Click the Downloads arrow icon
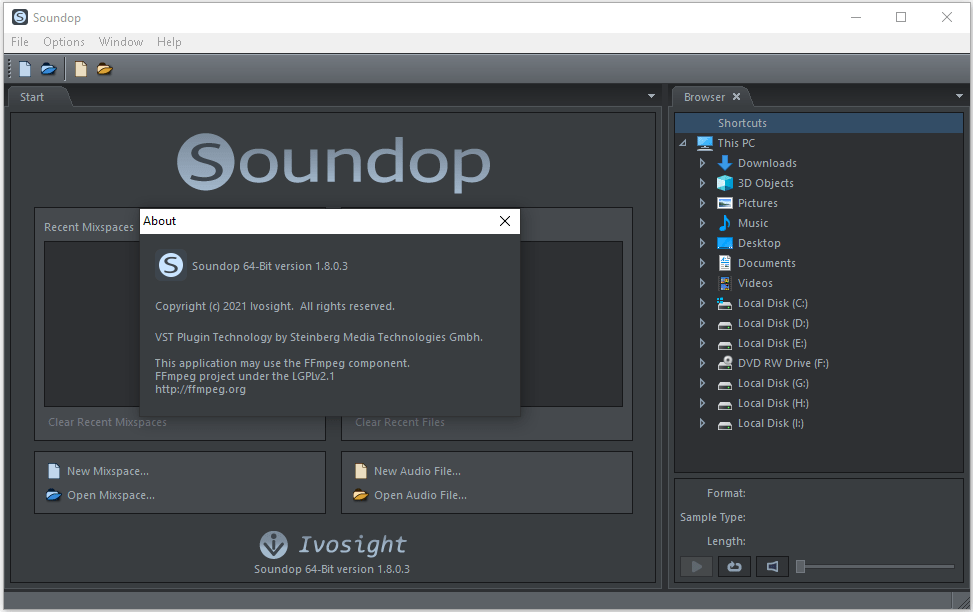The width and height of the screenshot is (973, 612). (725, 163)
